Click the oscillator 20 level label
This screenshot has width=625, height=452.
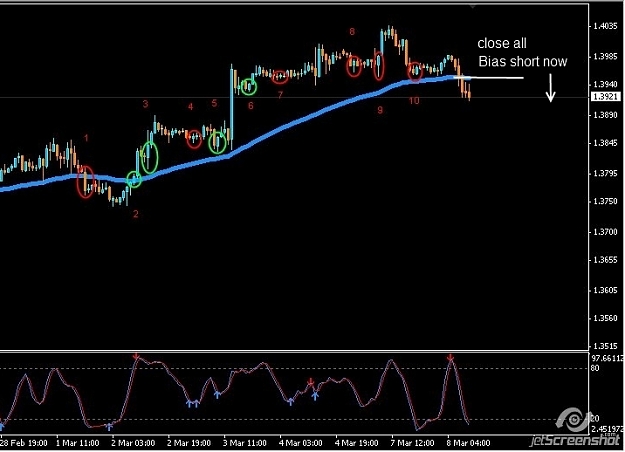595,419
